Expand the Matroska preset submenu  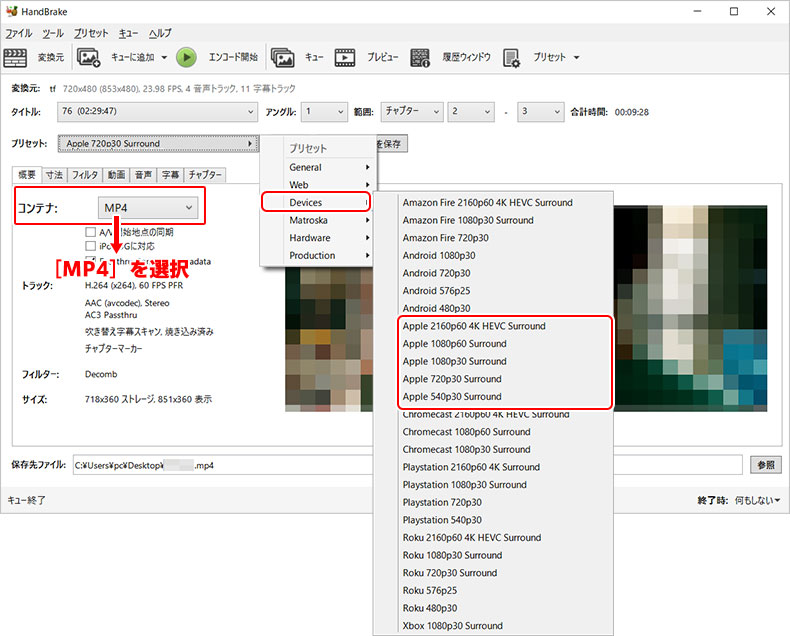click(318, 220)
